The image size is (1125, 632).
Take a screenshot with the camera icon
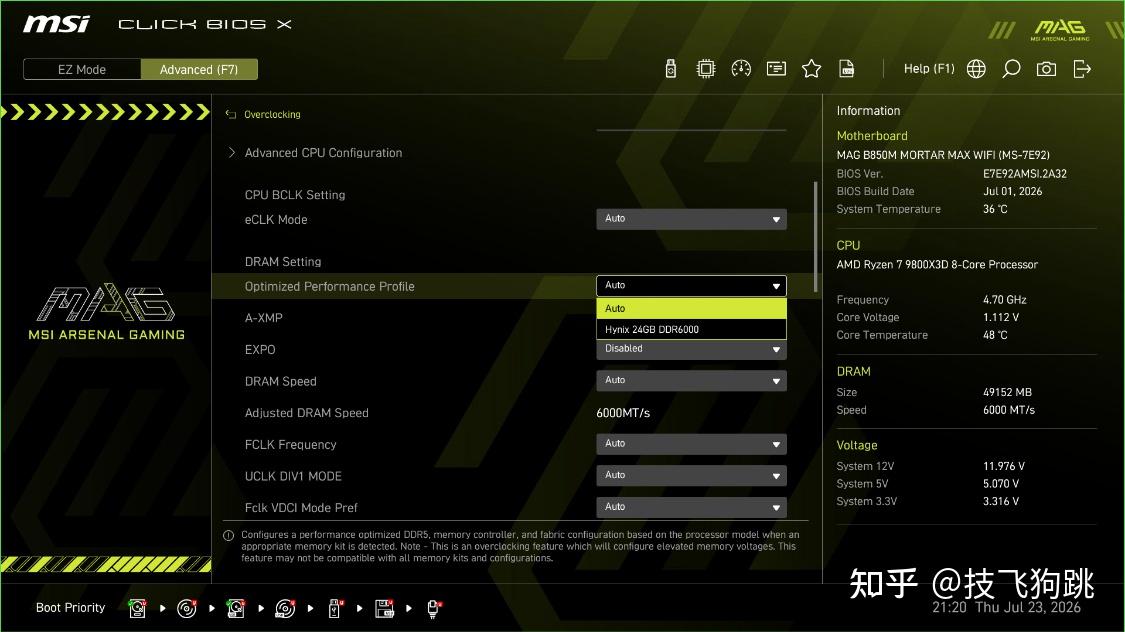1046,69
